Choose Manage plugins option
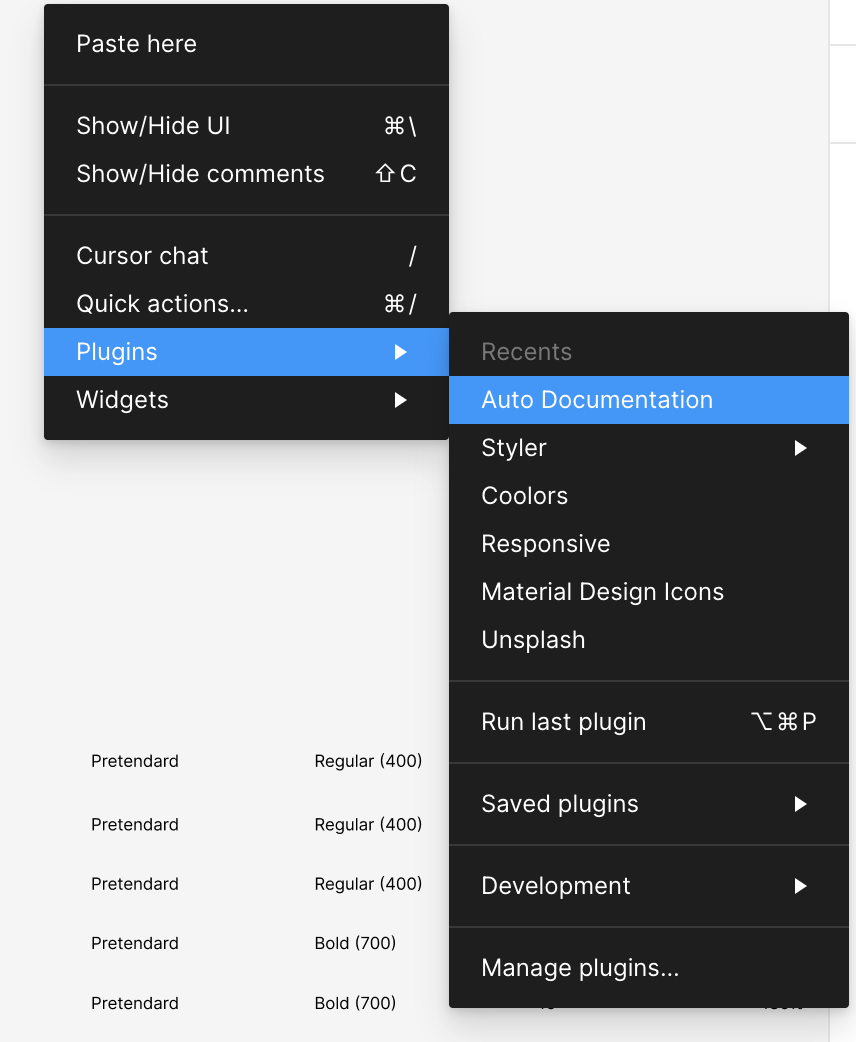The width and height of the screenshot is (856, 1042). (x=580, y=968)
